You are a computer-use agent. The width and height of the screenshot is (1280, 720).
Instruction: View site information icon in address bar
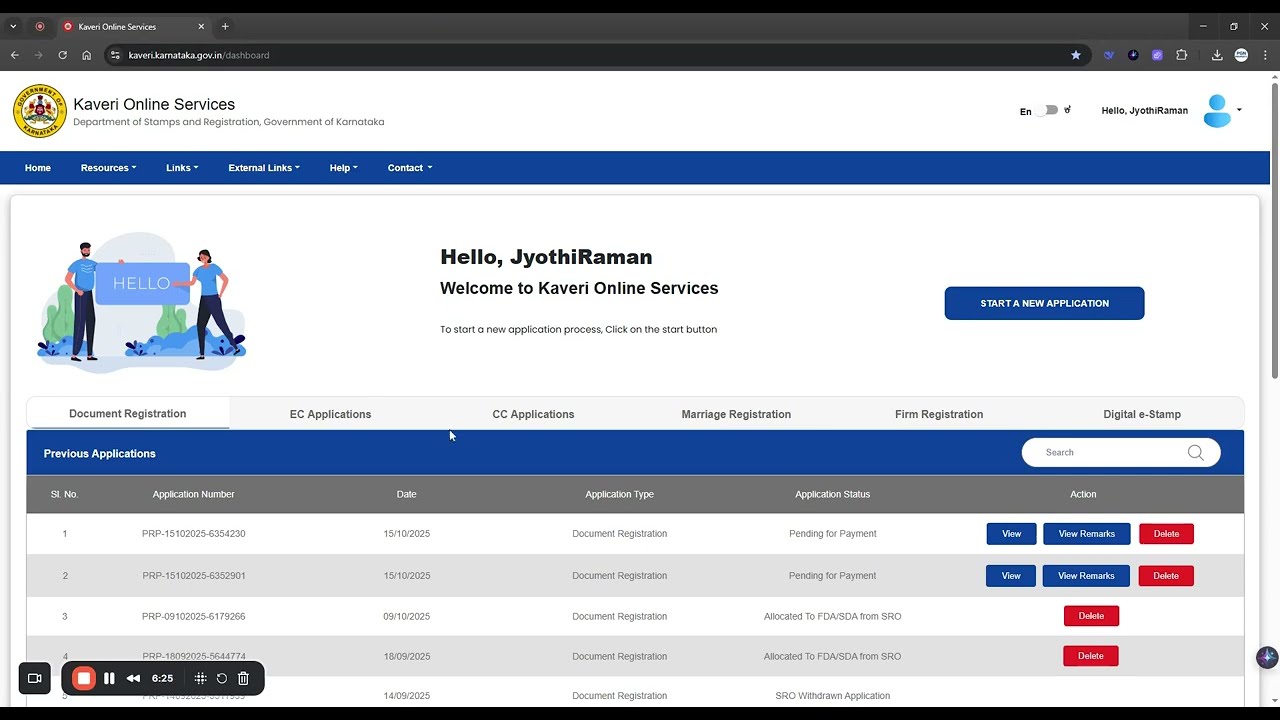[115, 55]
